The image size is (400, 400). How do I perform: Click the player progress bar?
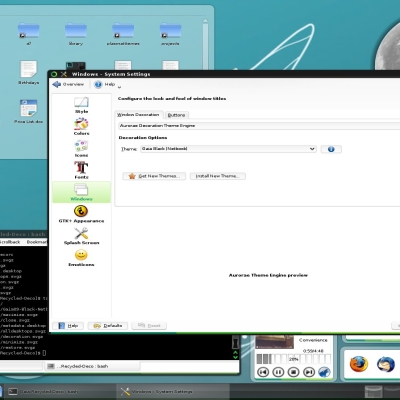tap(293, 359)
